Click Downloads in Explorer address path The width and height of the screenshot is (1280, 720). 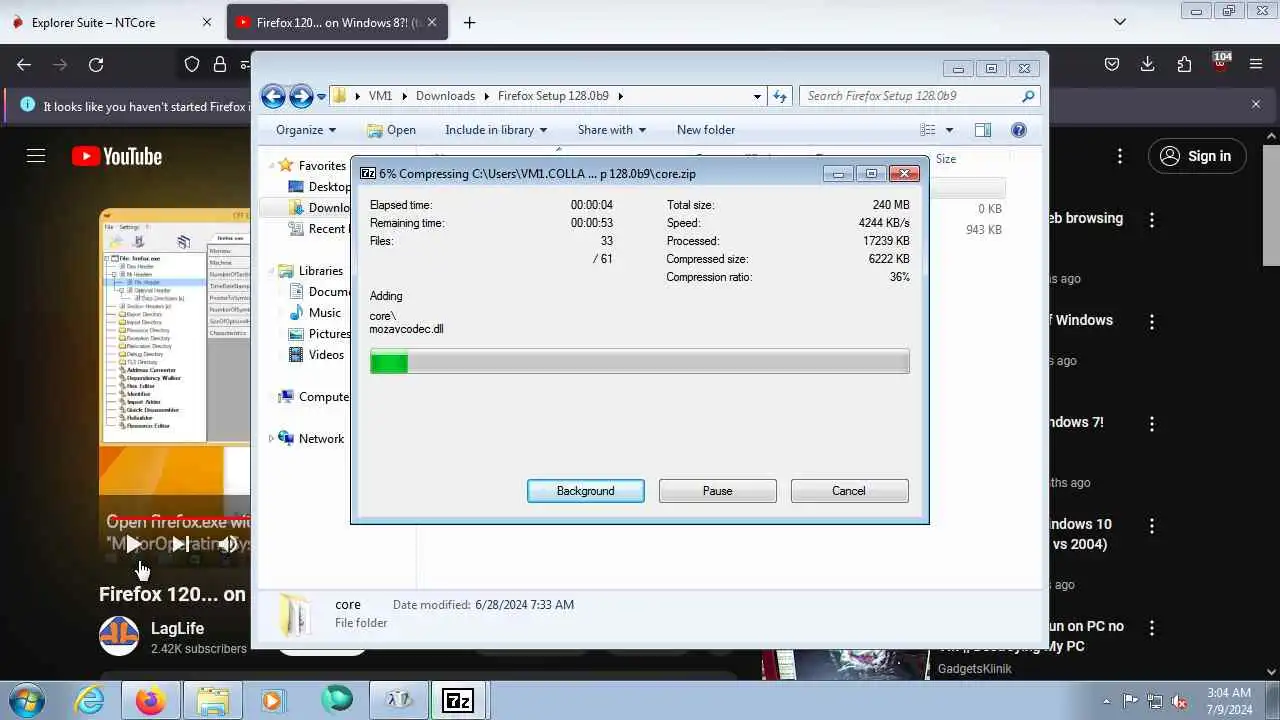point(445,96)
